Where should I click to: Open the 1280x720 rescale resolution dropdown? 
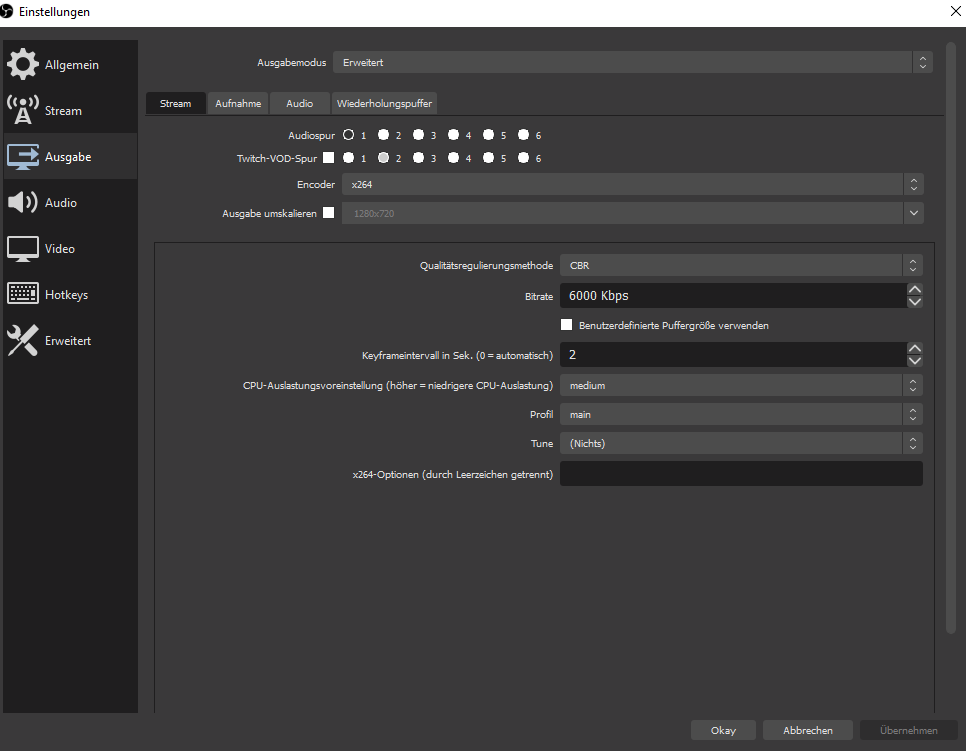pos(633,213)
